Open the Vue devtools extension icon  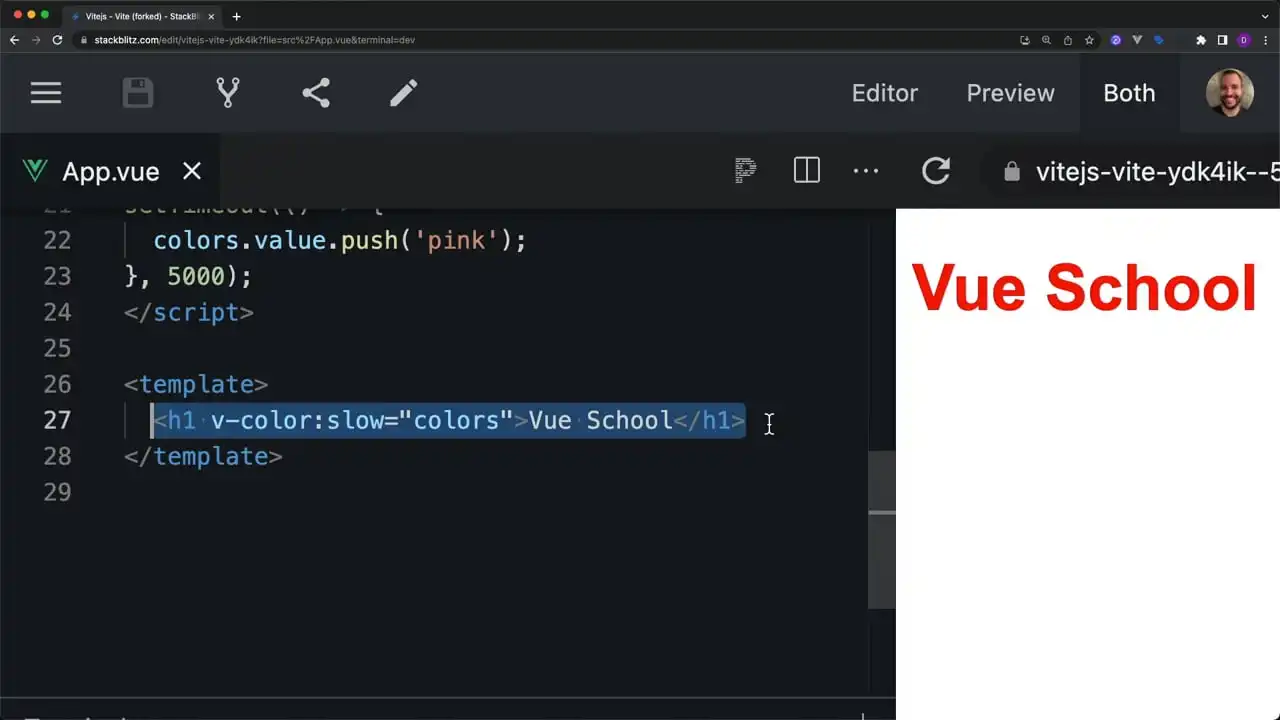1137,40
